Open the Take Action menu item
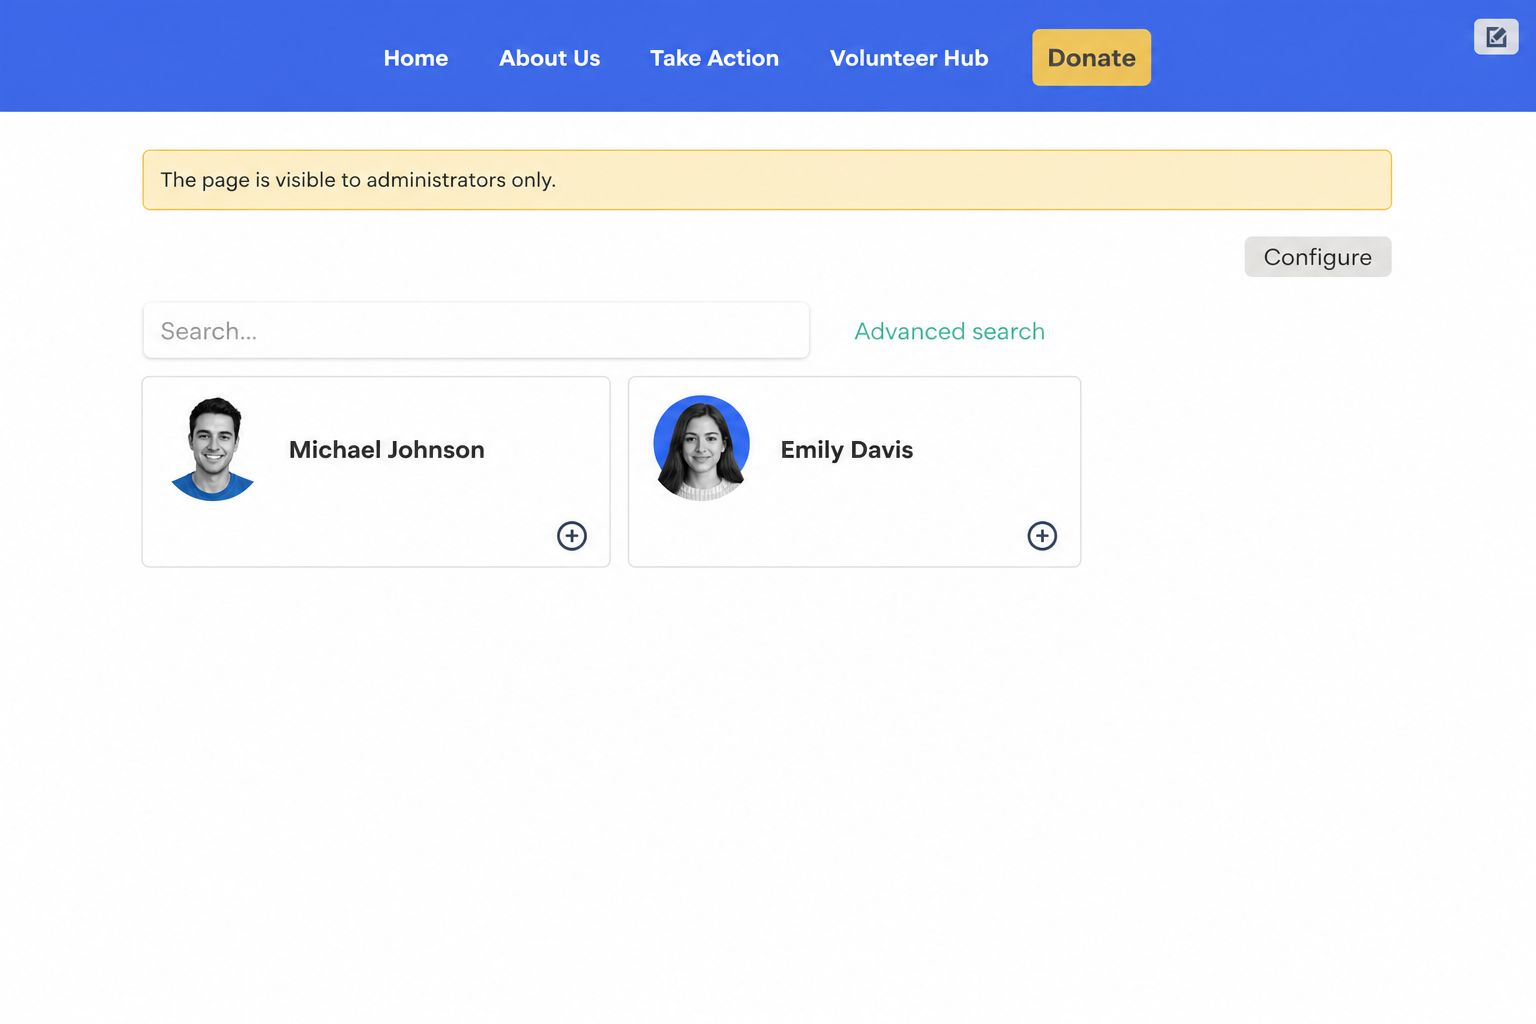 714,58
